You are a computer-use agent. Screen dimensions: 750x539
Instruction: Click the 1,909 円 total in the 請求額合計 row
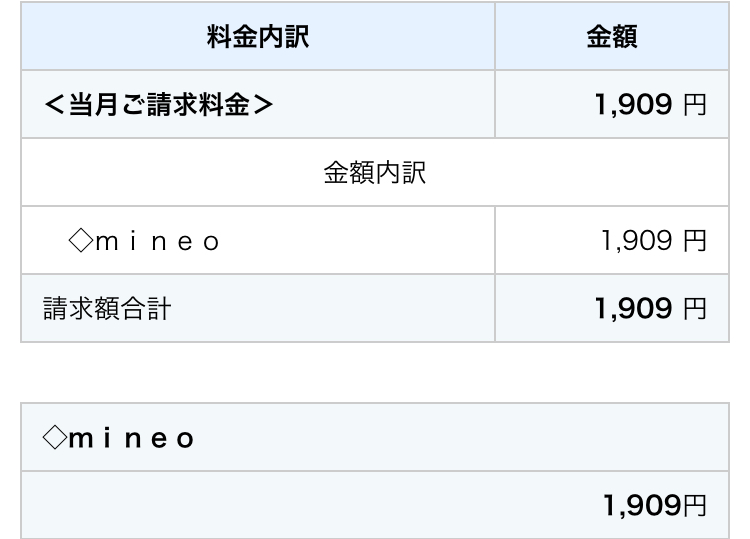(x=650, y=308)
